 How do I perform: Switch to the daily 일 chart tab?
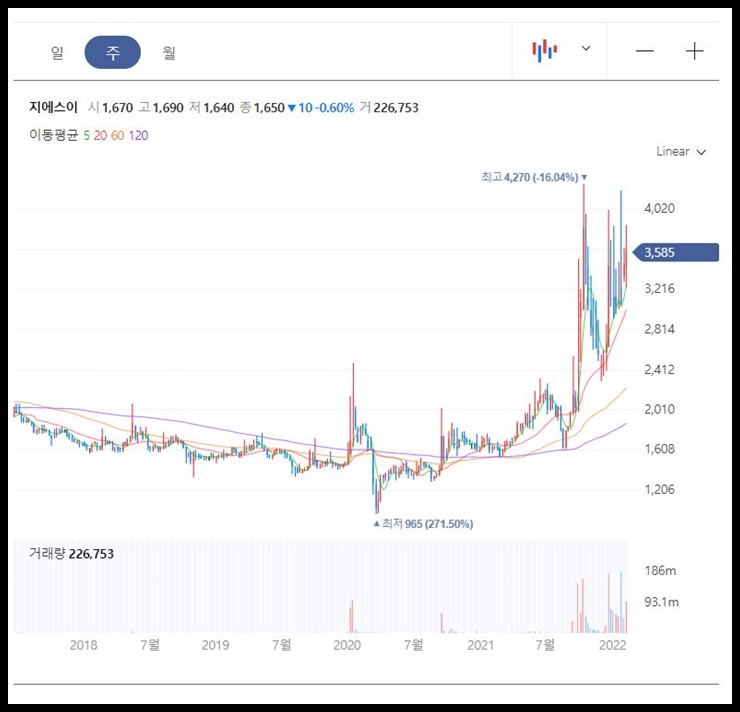pyautogui.click(x=57, y=52)
